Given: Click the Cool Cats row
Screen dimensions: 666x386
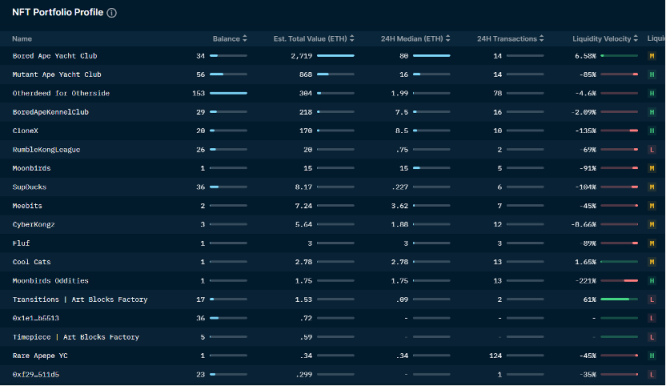Looking at the screenshot, I should click(333, 262).
